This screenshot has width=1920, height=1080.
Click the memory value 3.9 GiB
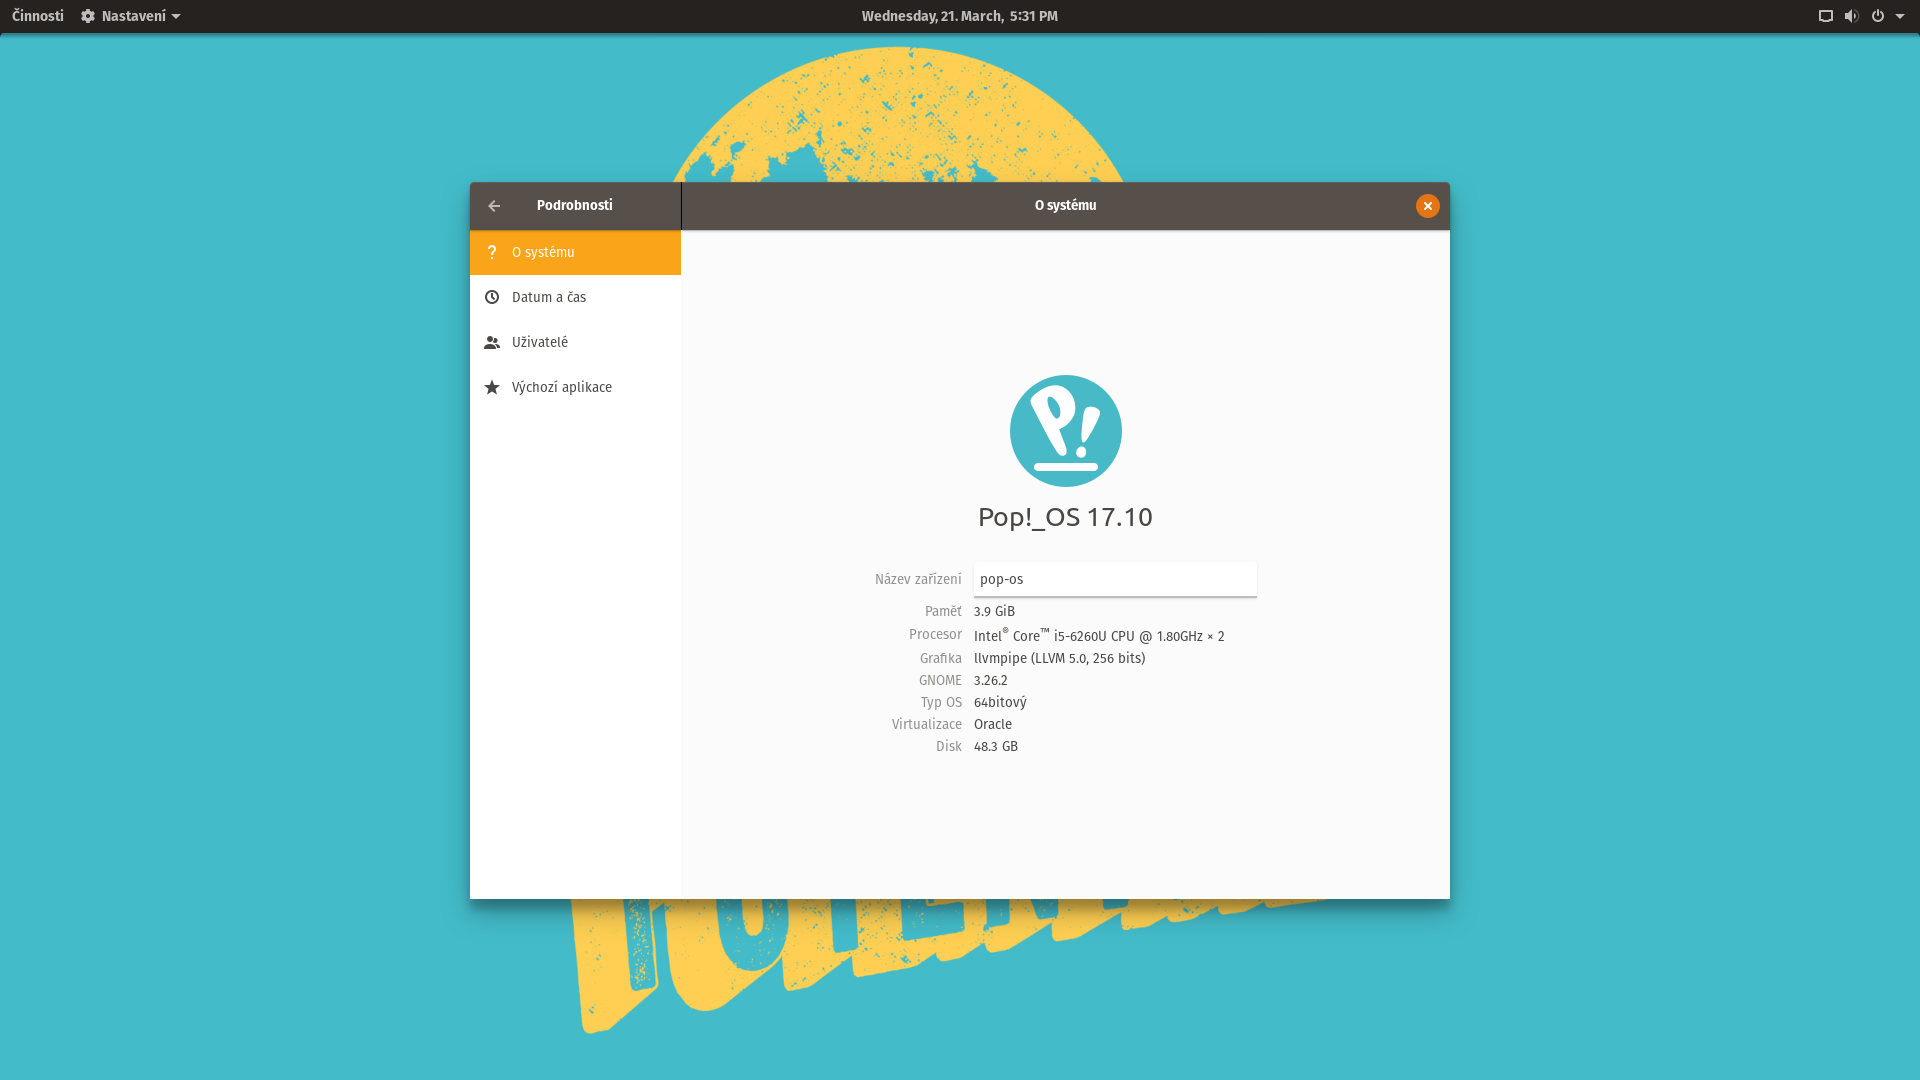tap(994, 611)
